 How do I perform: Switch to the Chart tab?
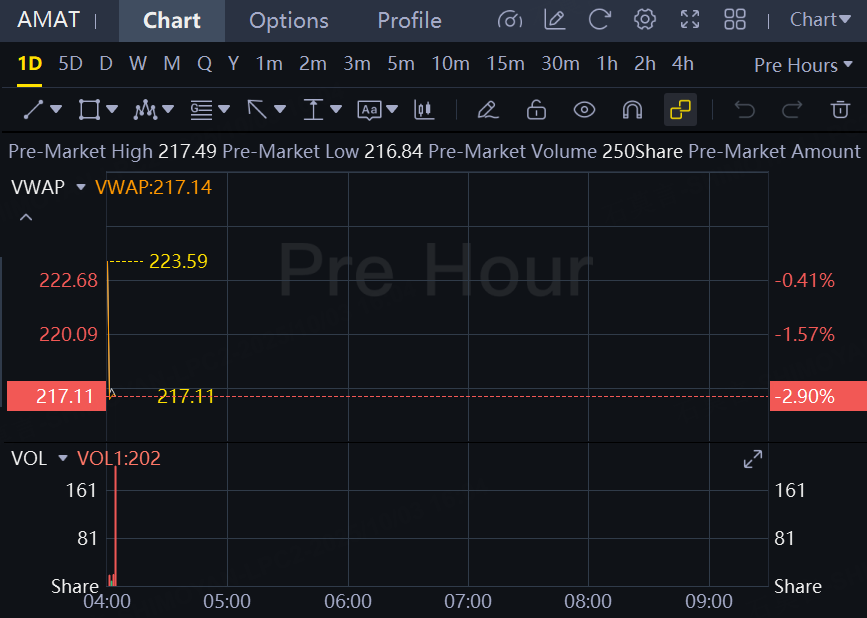[172, 21]
